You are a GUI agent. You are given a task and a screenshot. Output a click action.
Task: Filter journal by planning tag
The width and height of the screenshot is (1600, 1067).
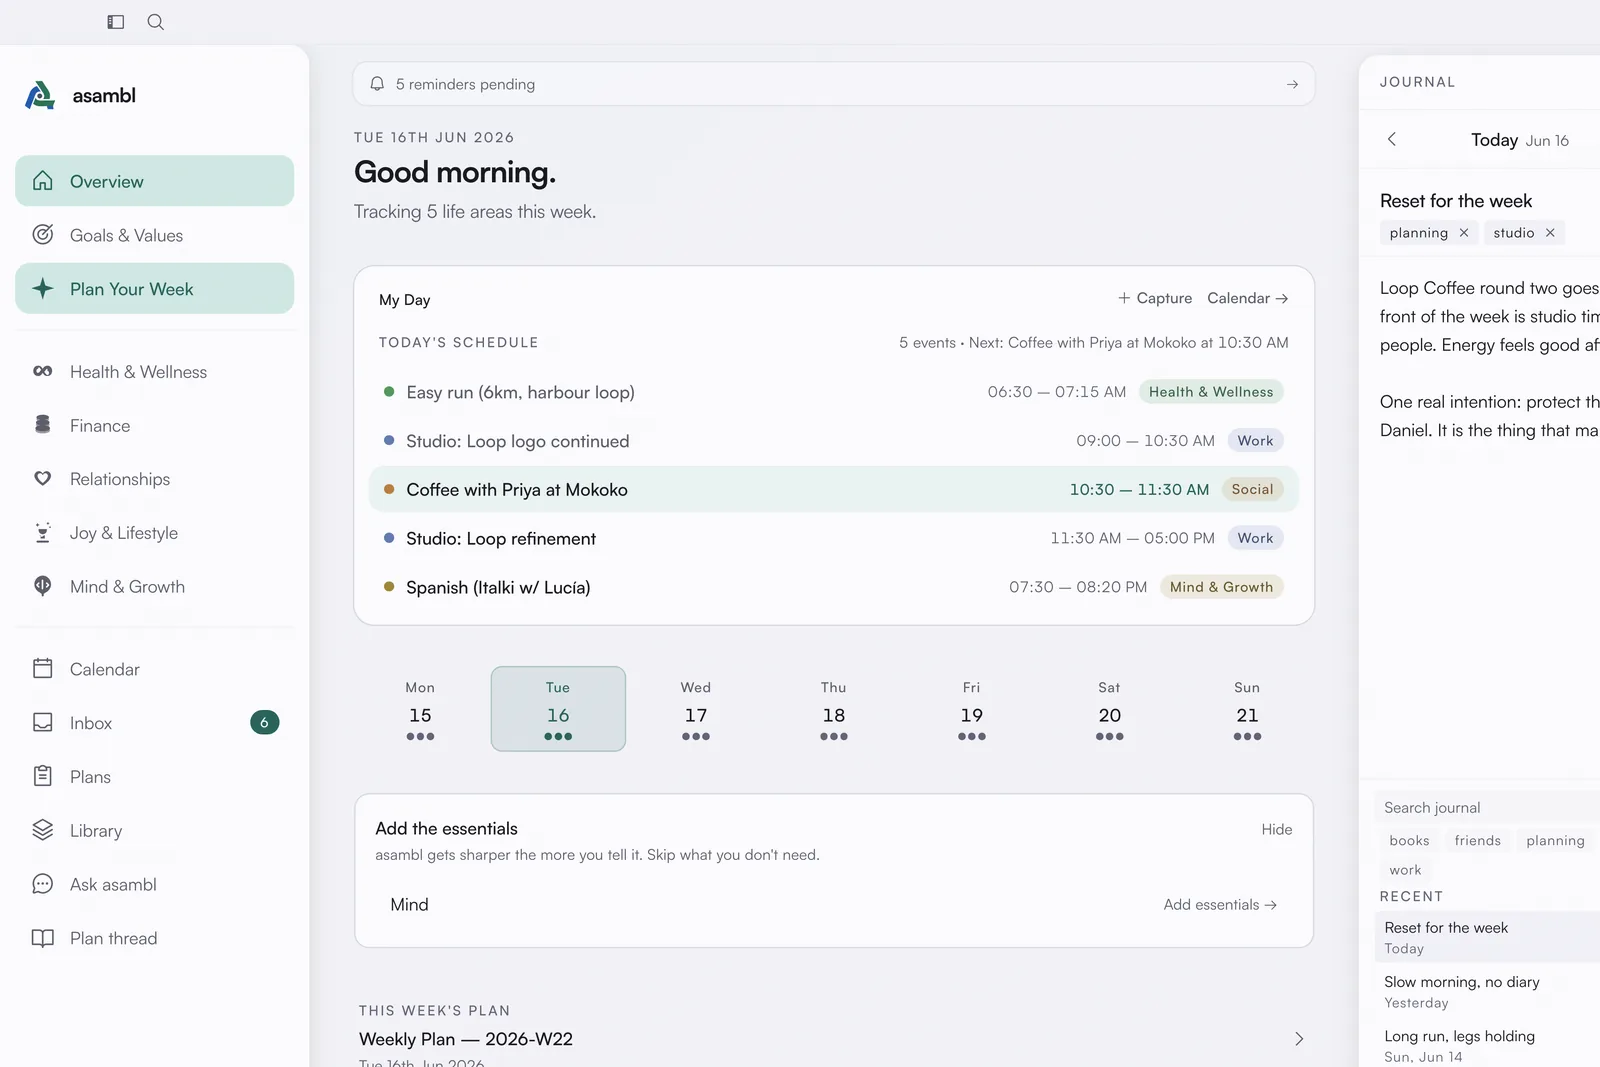pyautogui.click(x=1555, y=841)
